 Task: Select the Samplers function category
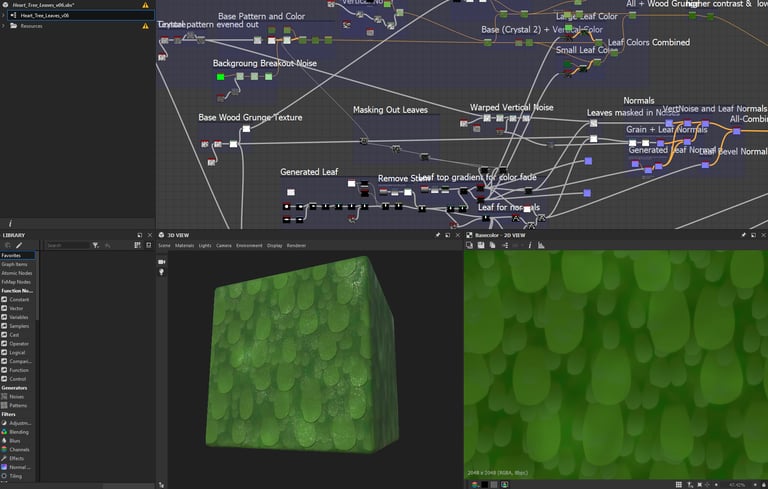(18, 326)
